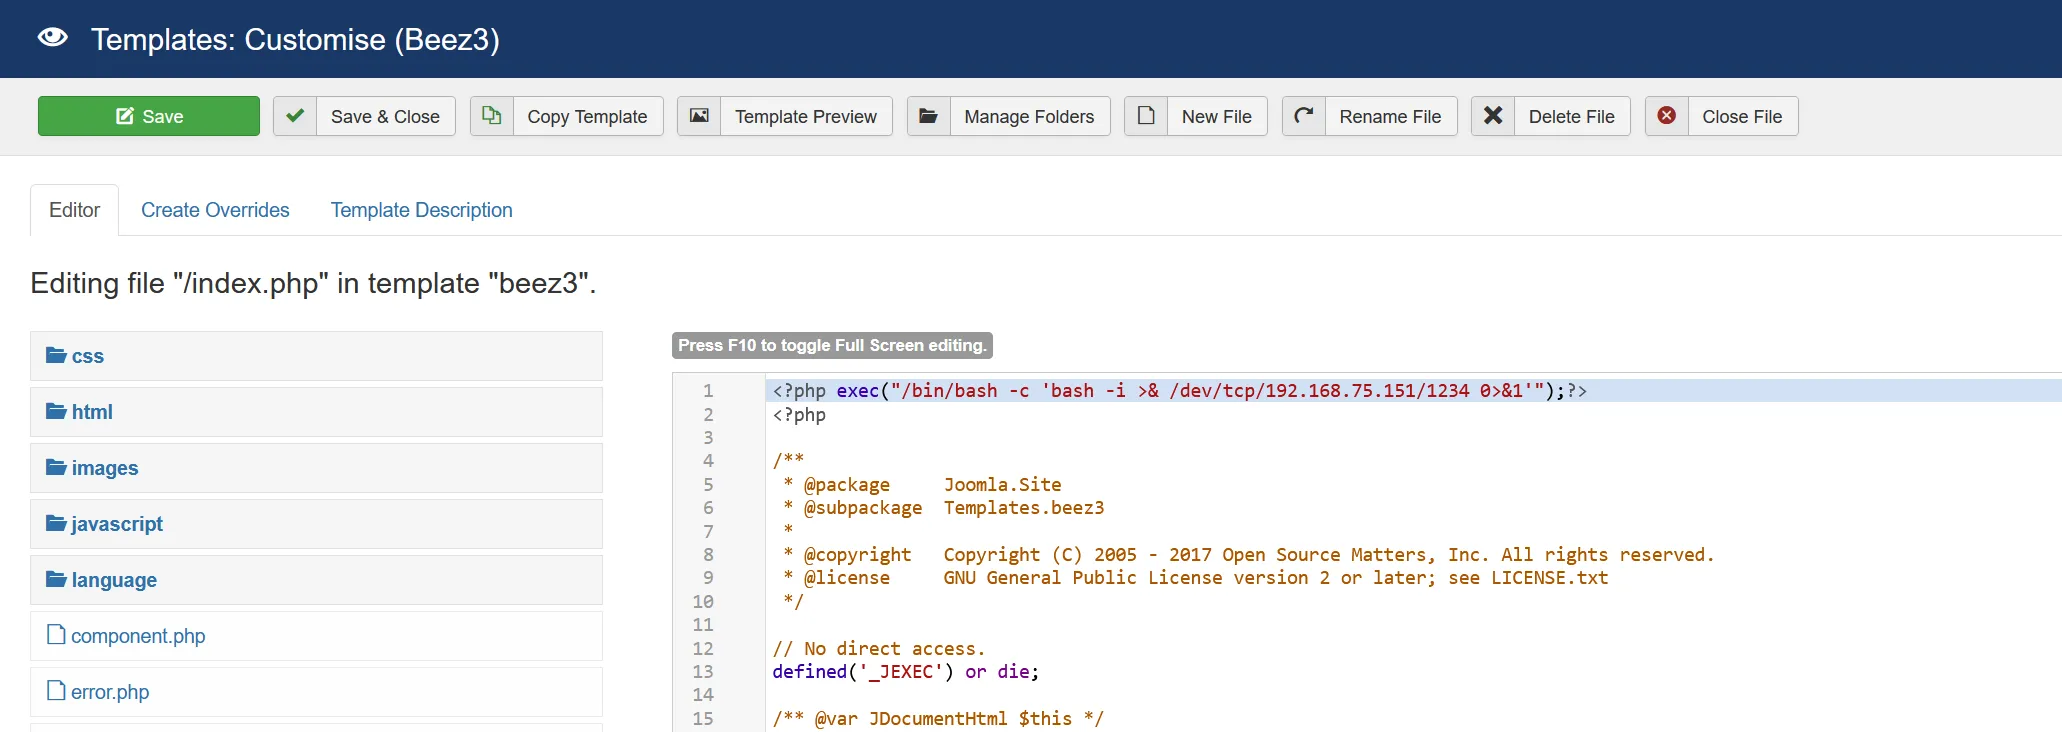Click the Templates: Customise (Beez3) title
This screenshot has width=2062, height=732.
[x=295, y=39]
